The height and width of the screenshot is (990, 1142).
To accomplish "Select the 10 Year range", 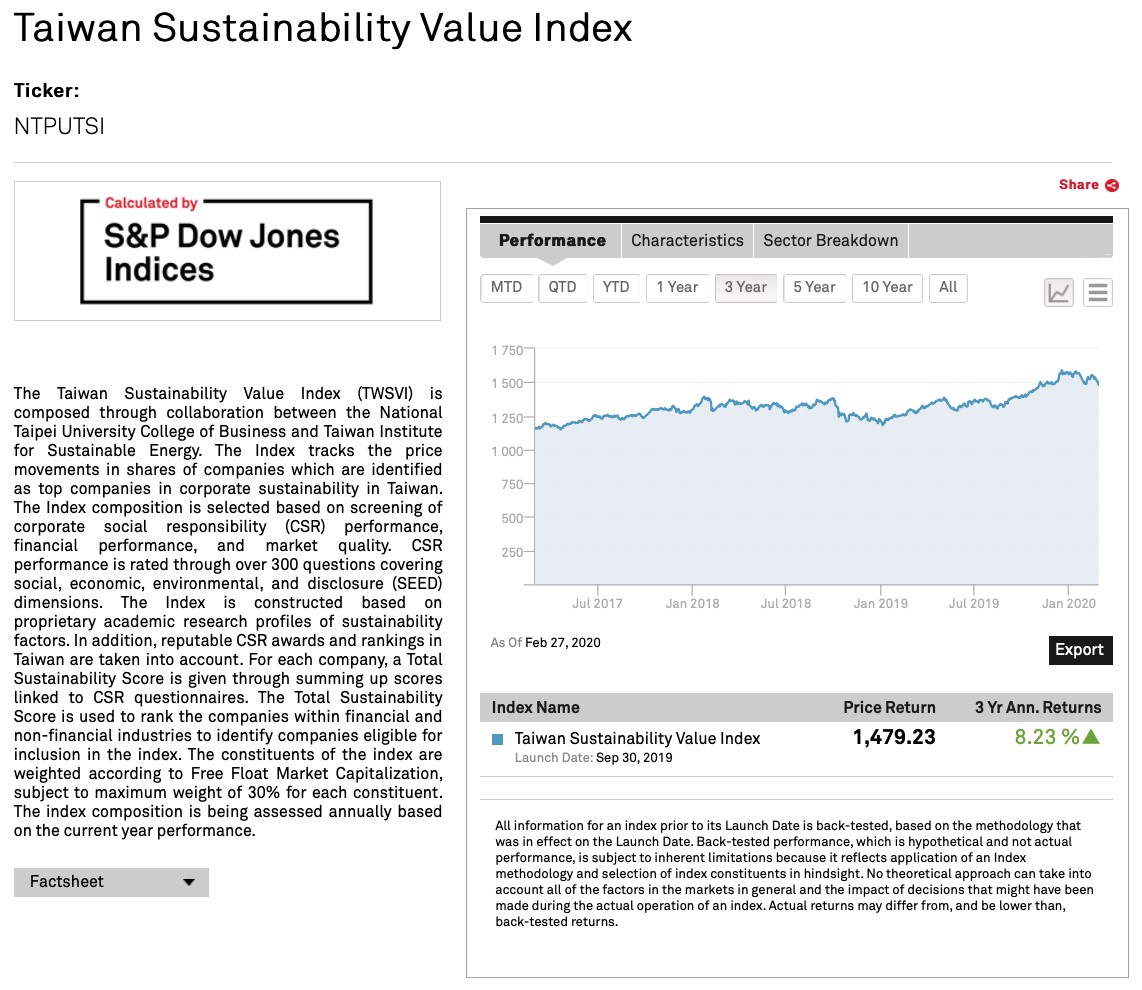I will pyautogui.click(x=887, y=287).
